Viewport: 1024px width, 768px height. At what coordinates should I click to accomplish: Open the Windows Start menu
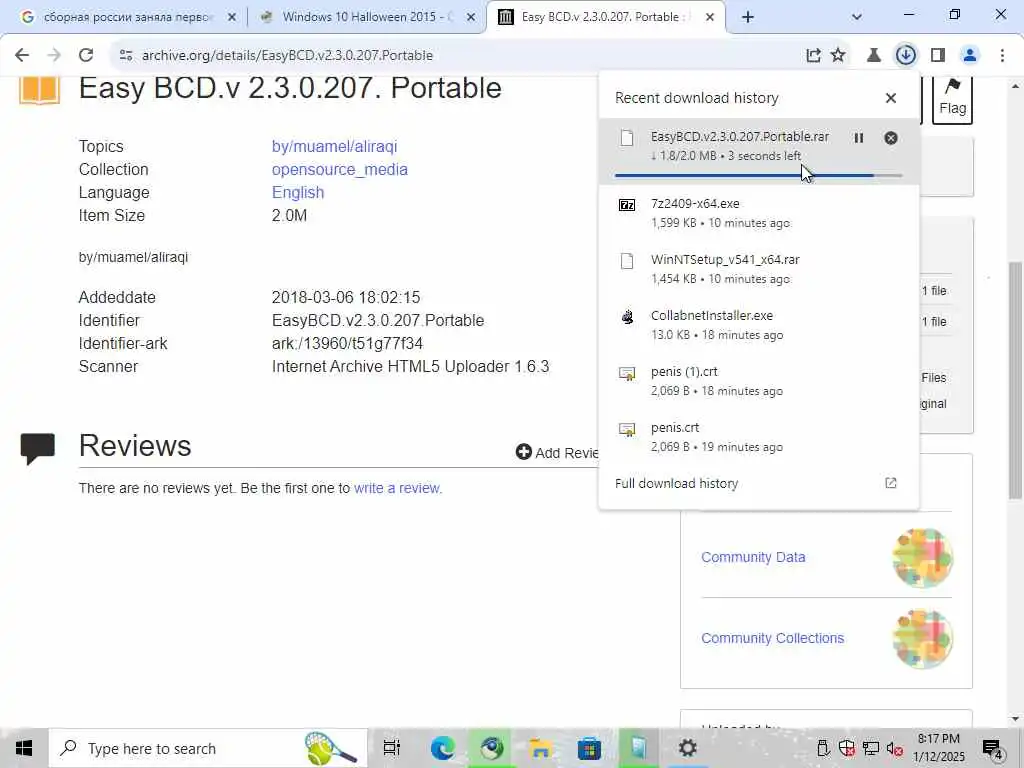(x=24, y=748)
